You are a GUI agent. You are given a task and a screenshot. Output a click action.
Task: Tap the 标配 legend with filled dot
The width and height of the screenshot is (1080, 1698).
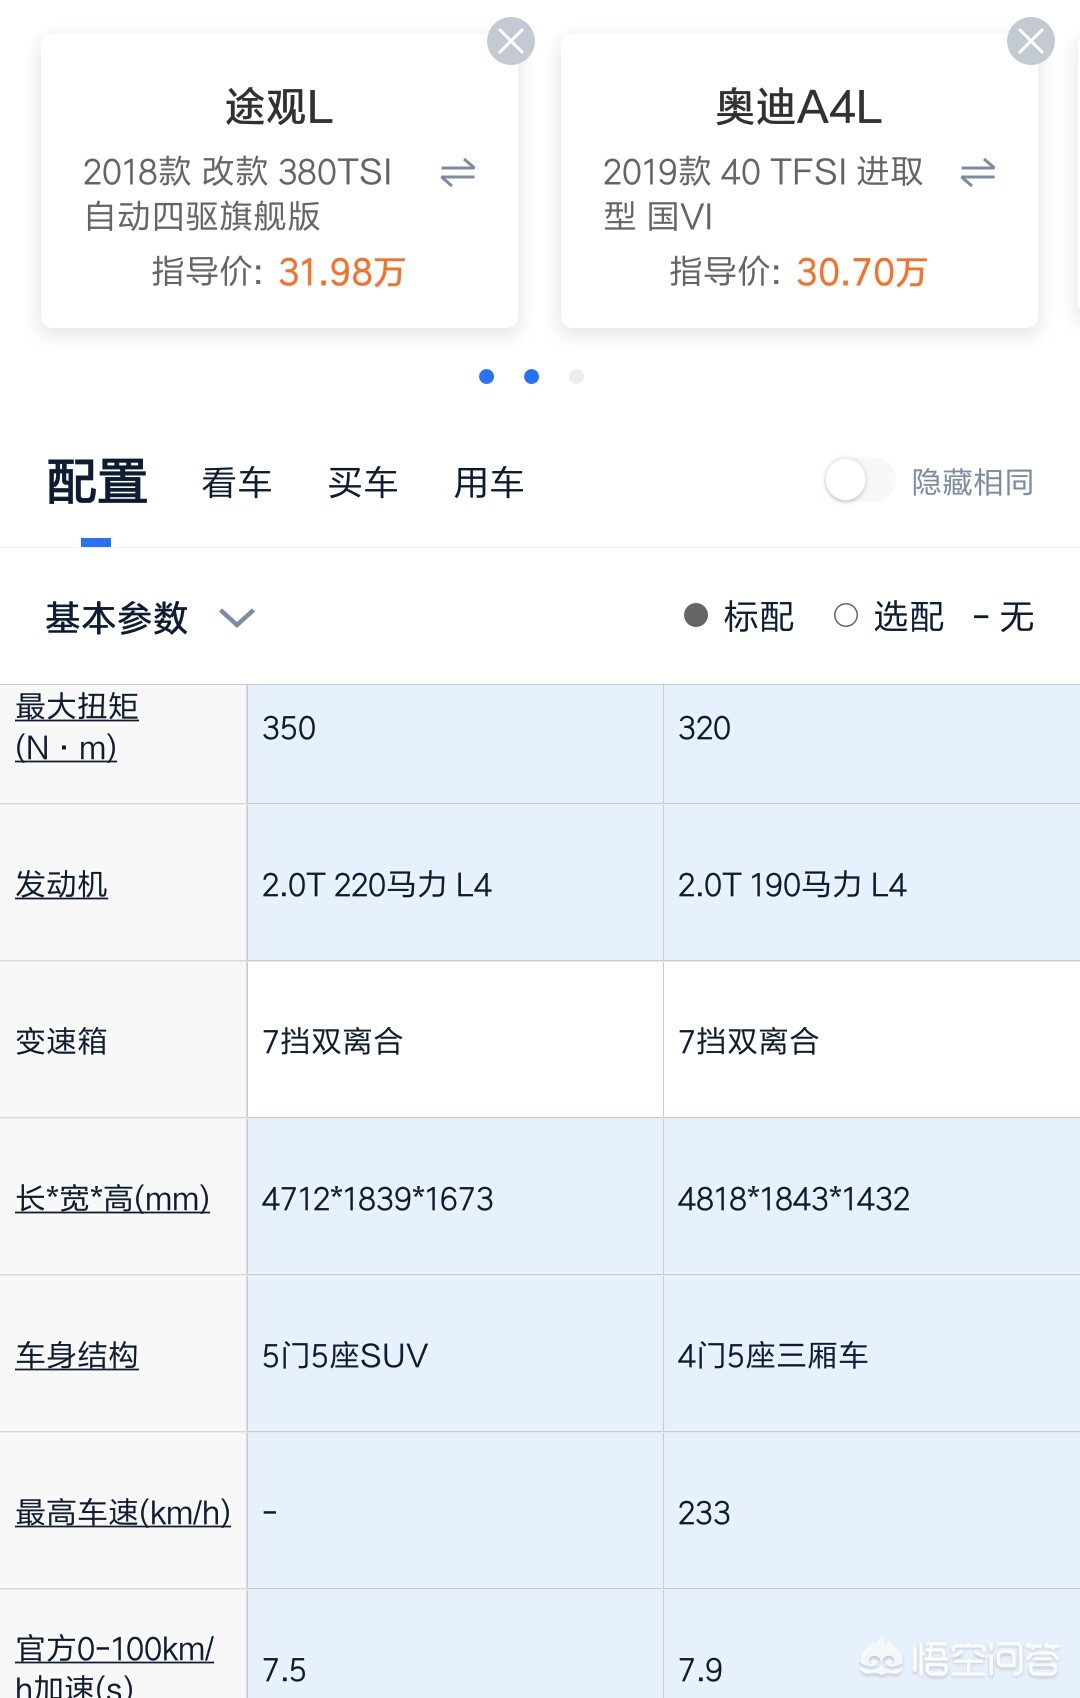point(739,617)
